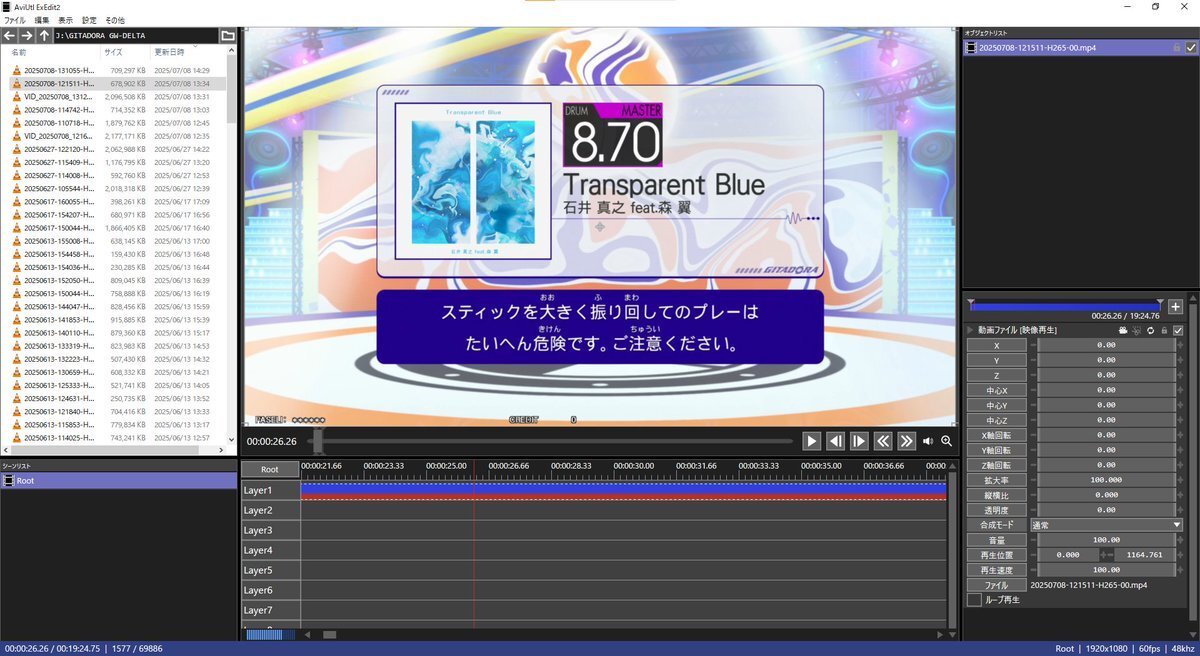Click the video clip on Layer1 in timeline
The image size is (1200, 656).
click(623, 490)
